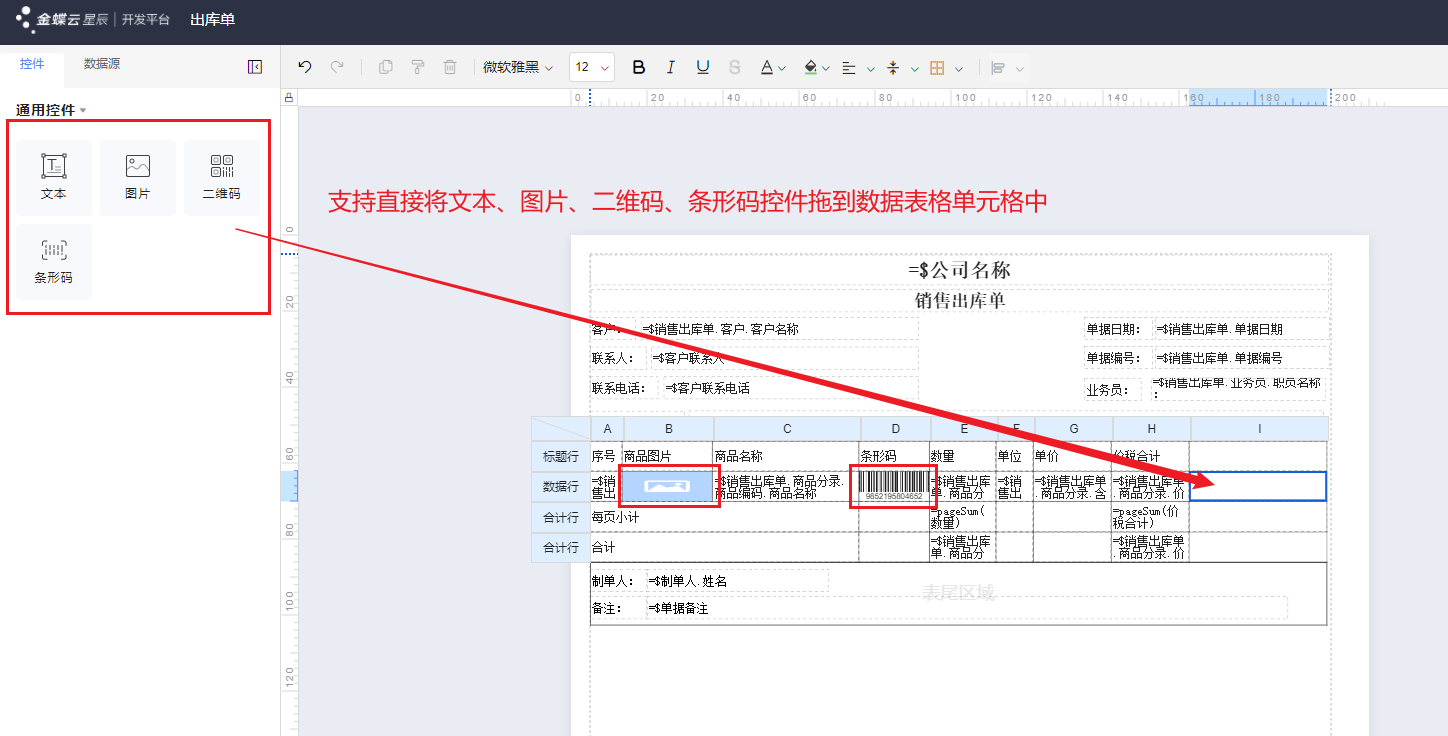Toggle strikethrough formatting
The image size is (1448, 736).
click(x=735, y=67)
